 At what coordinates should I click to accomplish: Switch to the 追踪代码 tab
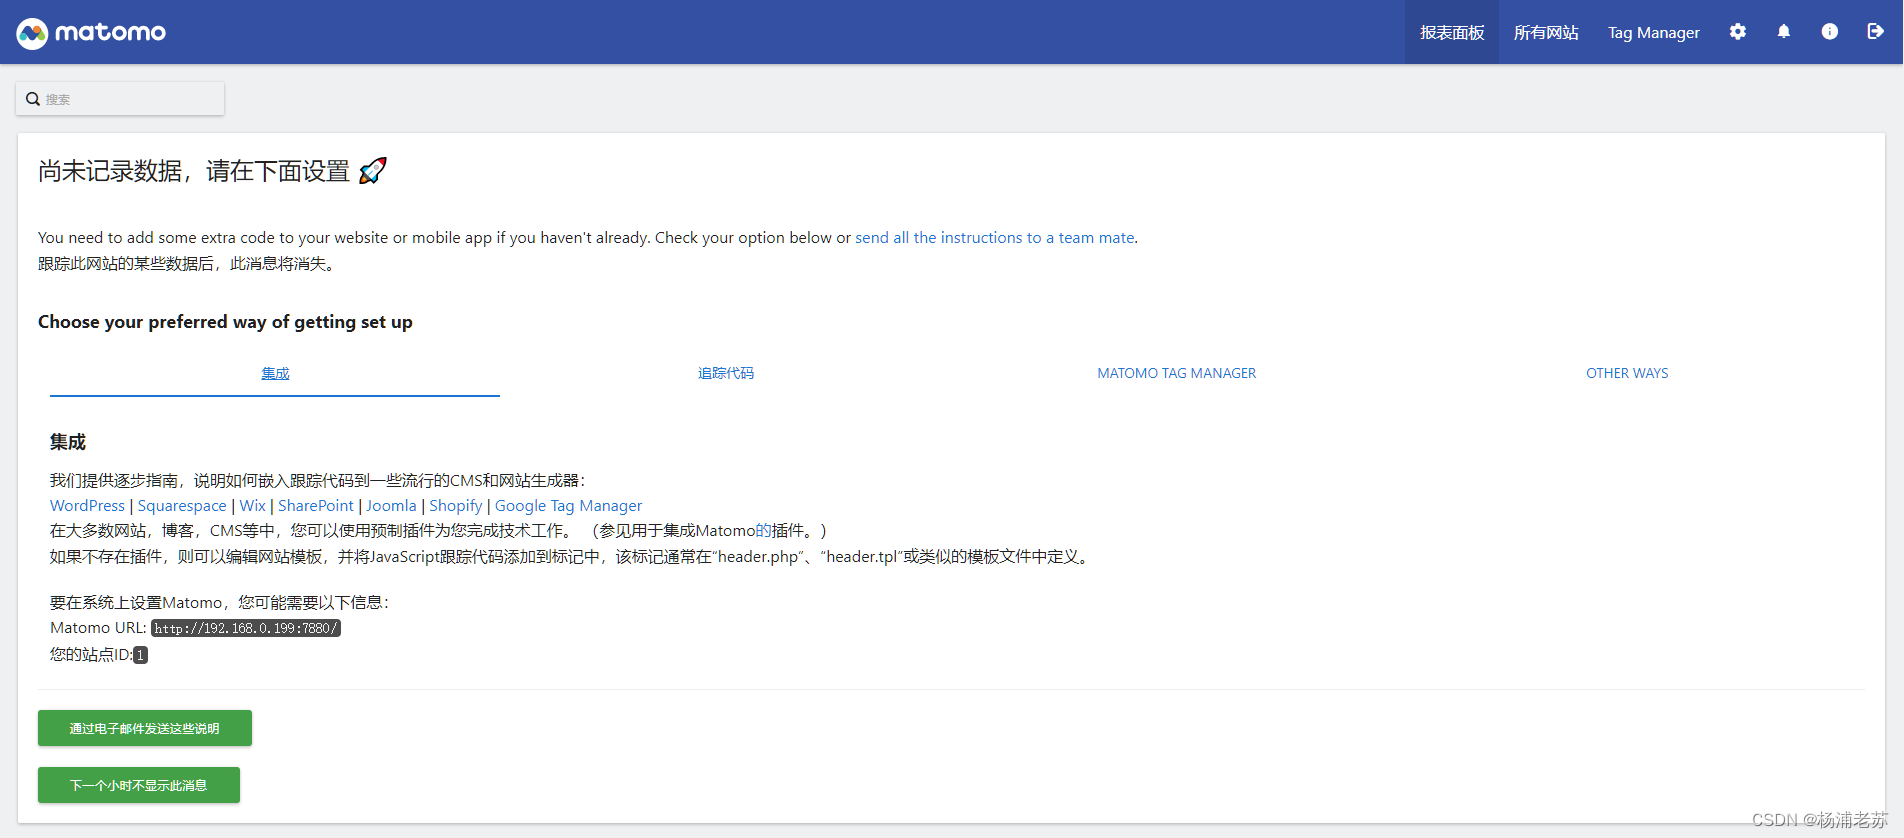[x=726, y=373]
